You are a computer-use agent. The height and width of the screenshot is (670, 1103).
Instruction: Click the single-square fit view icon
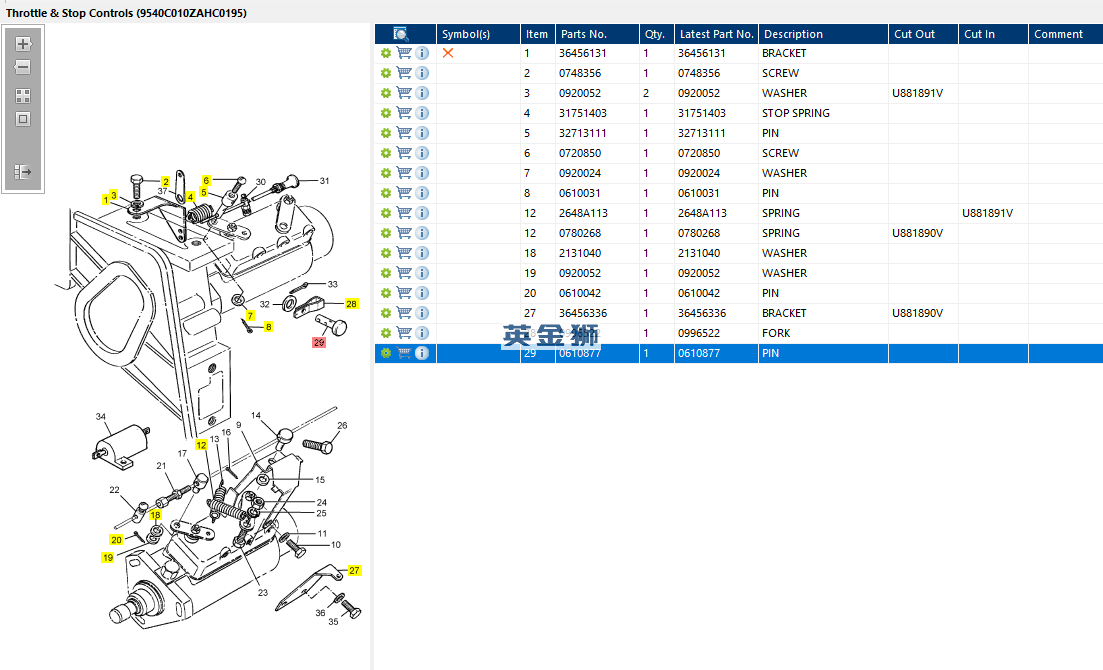(x=23, y=119)
